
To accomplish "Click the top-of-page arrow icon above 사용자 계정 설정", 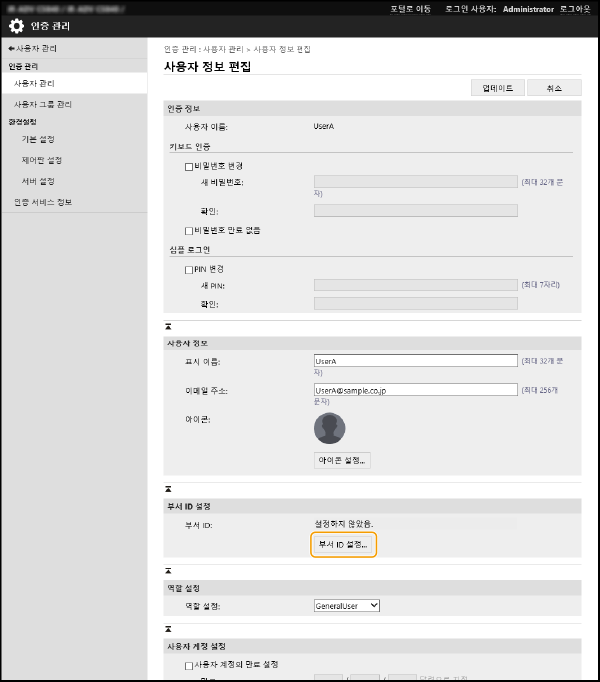I will click(168, 630).
